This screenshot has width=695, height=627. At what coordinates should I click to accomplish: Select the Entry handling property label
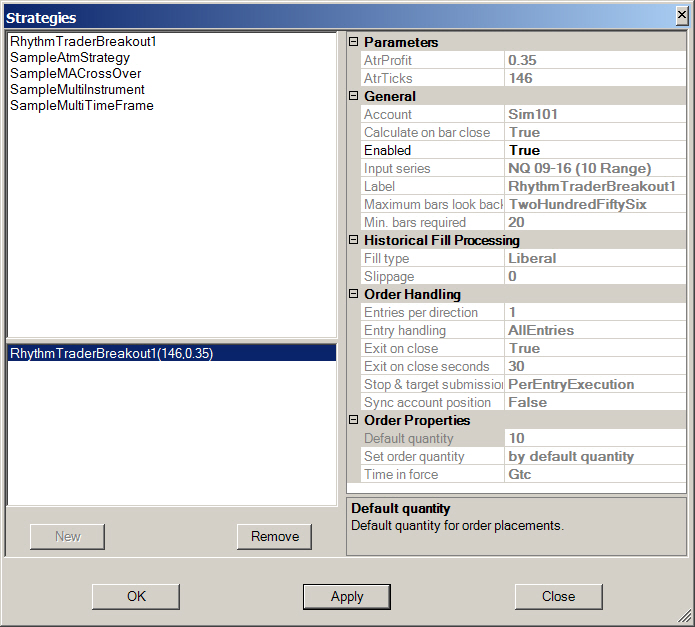[x=432, y=330]
